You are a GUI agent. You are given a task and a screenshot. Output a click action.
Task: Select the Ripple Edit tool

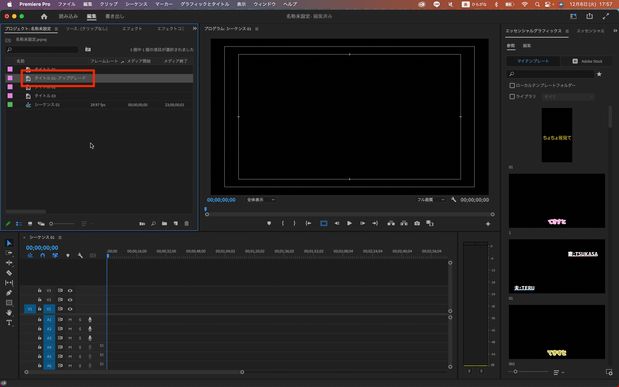click(x=9, y=263)
